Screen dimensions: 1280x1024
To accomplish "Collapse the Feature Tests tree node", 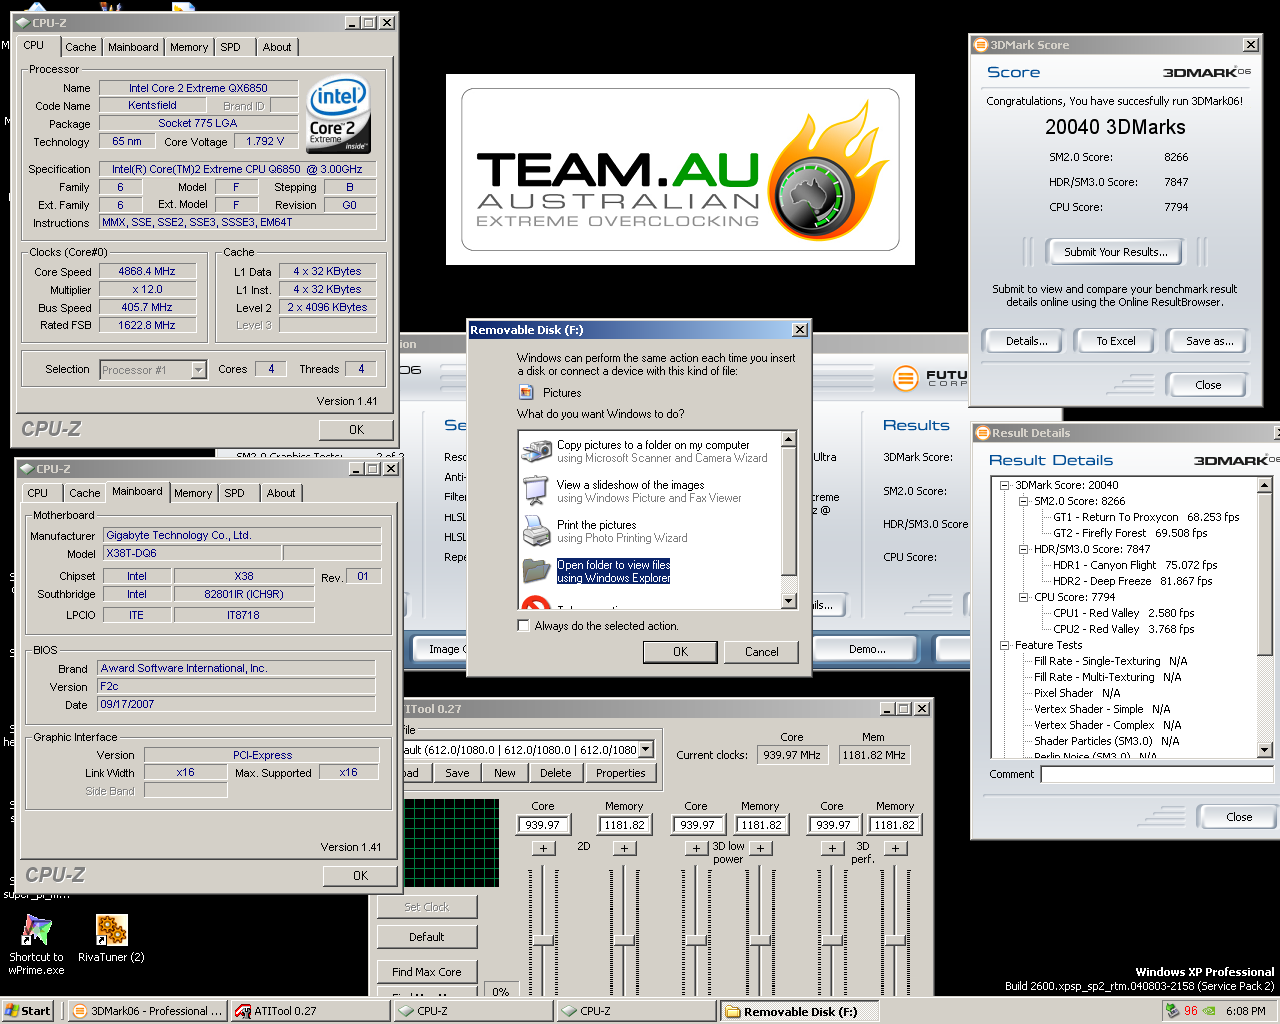I will pyautogui.click(x=1004, y=645).
